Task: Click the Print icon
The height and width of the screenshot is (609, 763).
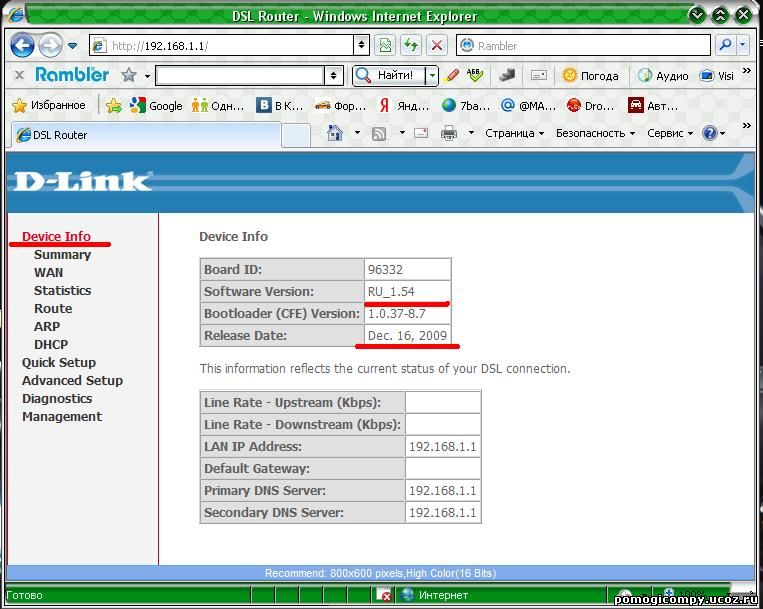Action: (449, 133)
